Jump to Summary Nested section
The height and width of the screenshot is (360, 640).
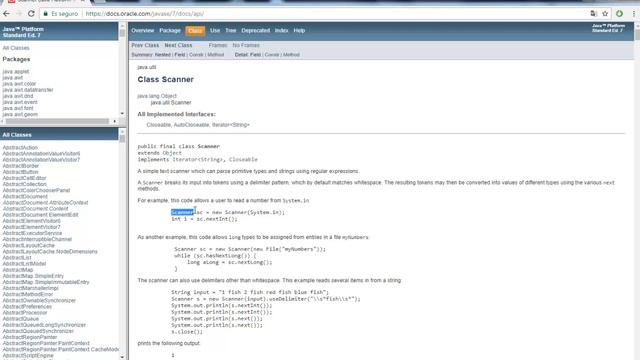(x=162, y=55)
